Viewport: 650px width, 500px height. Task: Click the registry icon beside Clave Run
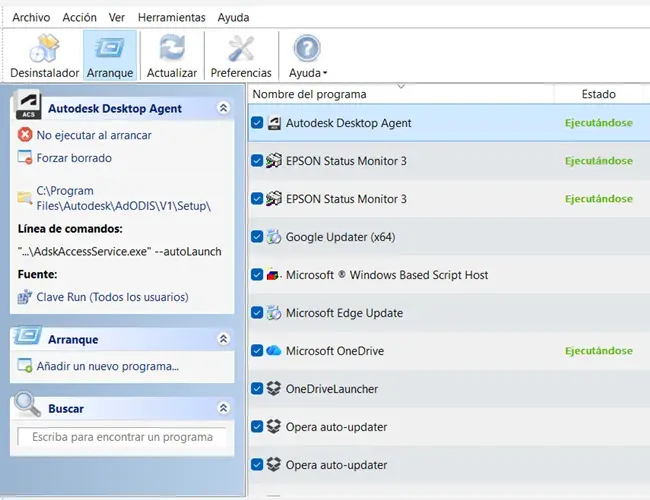pos(25,297)
